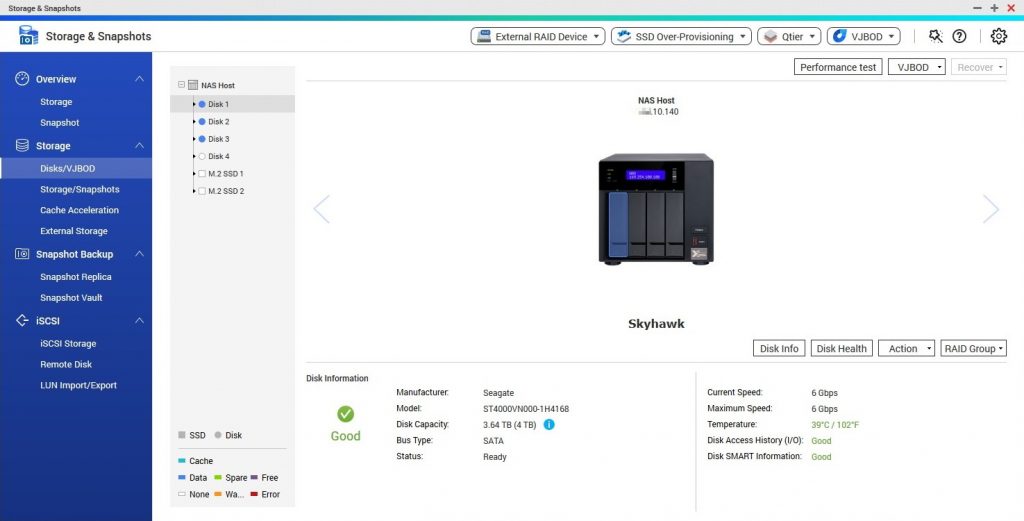Click the Storage database icon in the sidebar
The width and height of the screenshot is (1024, 521).
(x=22, y=146)
